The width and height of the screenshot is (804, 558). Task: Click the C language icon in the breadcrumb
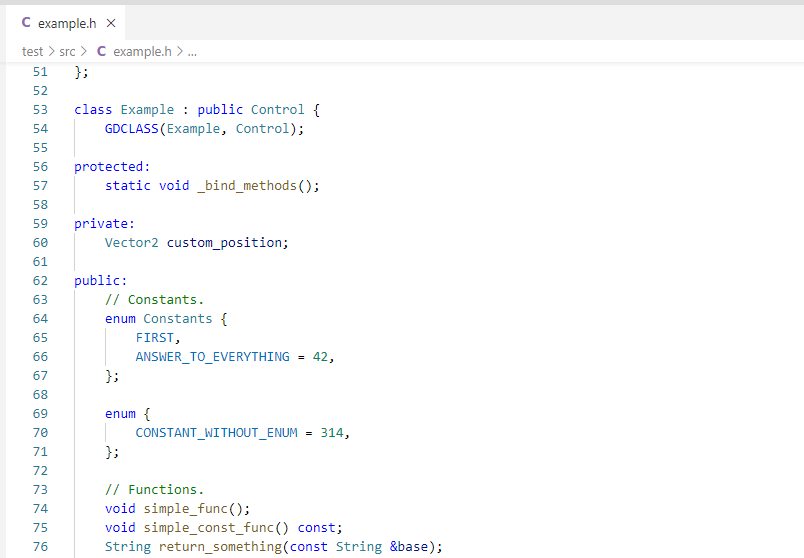point(102,51)
